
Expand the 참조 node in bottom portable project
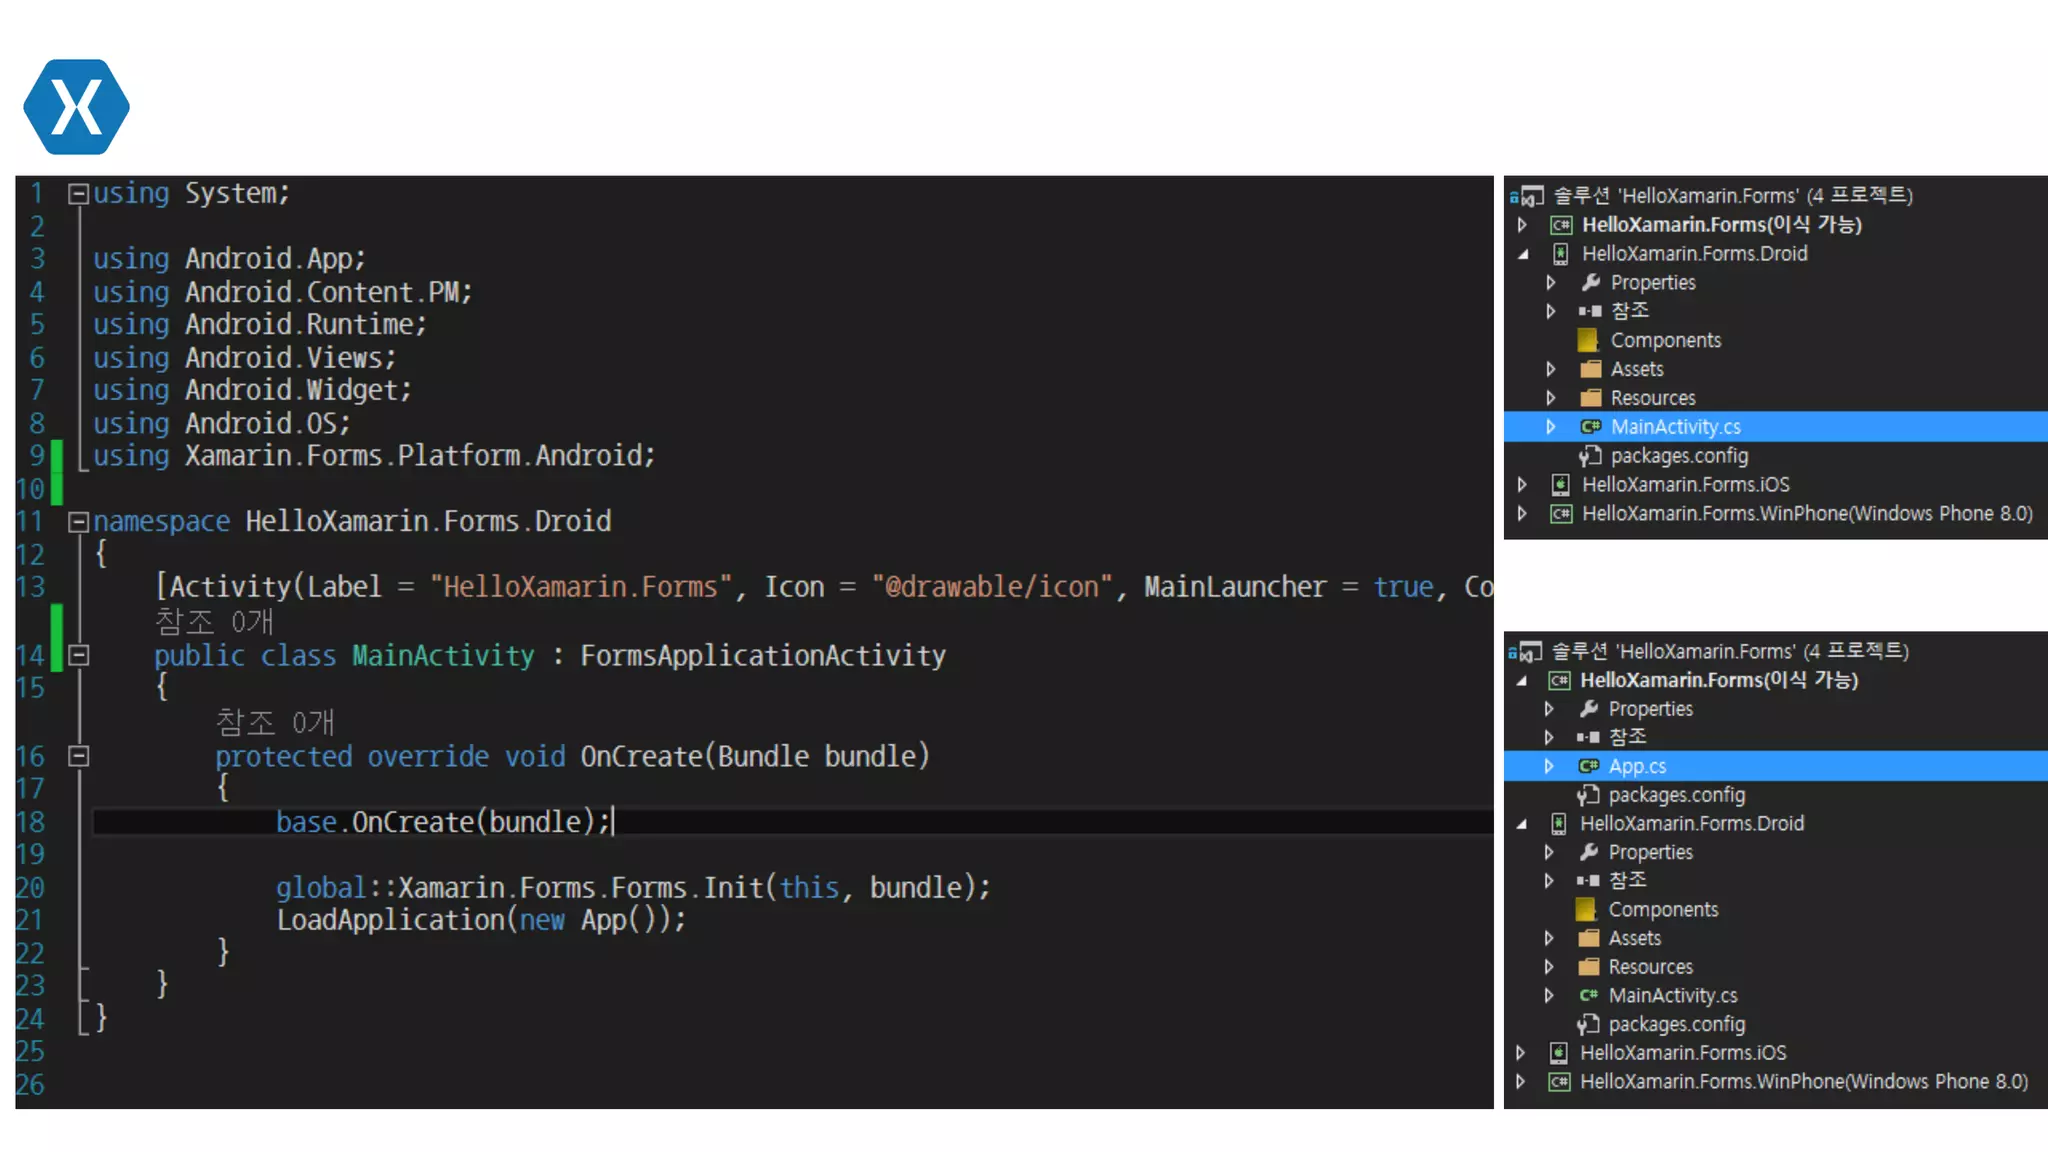pos(1549,738)
